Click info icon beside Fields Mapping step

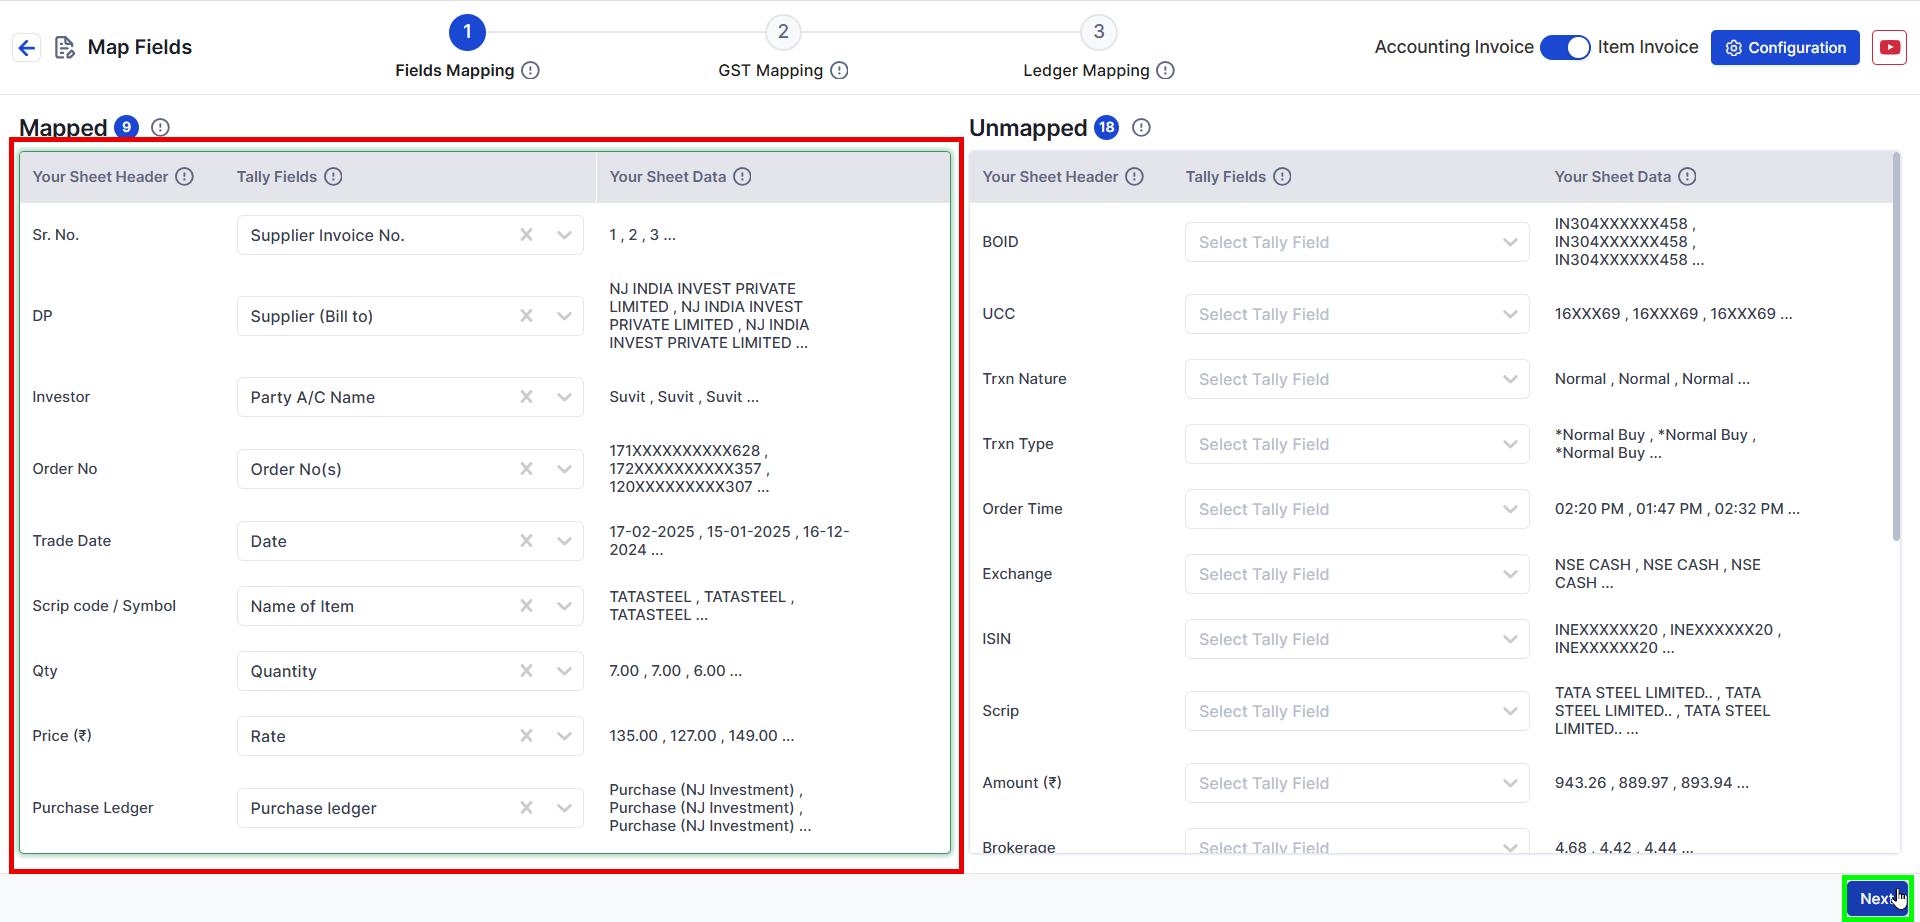531,70
